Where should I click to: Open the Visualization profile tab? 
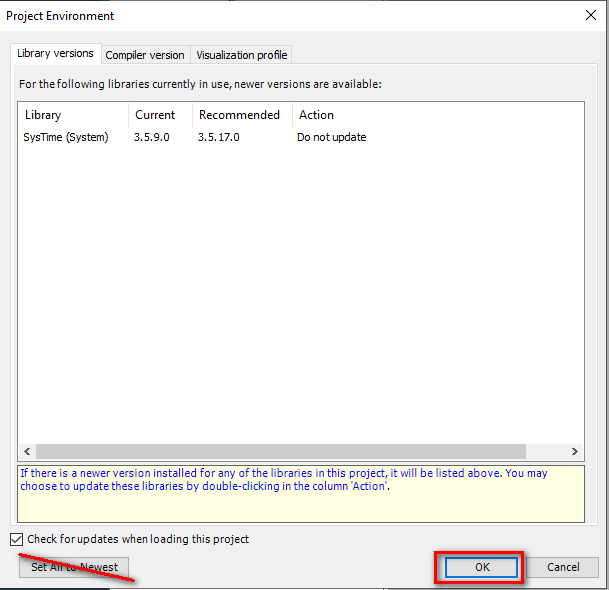(x=241, y=55)
